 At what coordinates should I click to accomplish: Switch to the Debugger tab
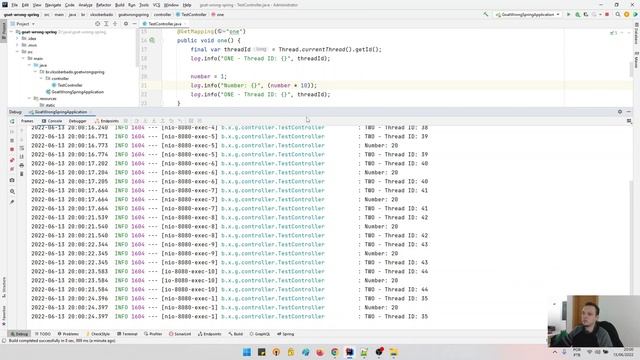[x=77, y=121]
